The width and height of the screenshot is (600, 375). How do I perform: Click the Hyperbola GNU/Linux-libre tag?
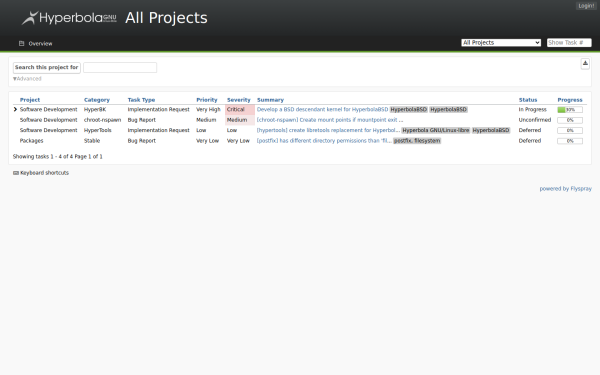click(435, 130)
